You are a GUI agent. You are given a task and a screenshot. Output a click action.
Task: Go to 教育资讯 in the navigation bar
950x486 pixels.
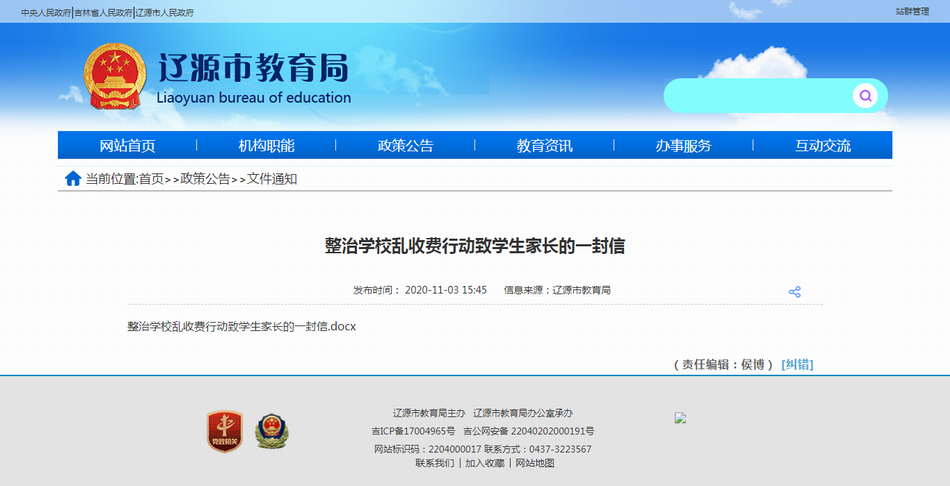pos(544,146)
